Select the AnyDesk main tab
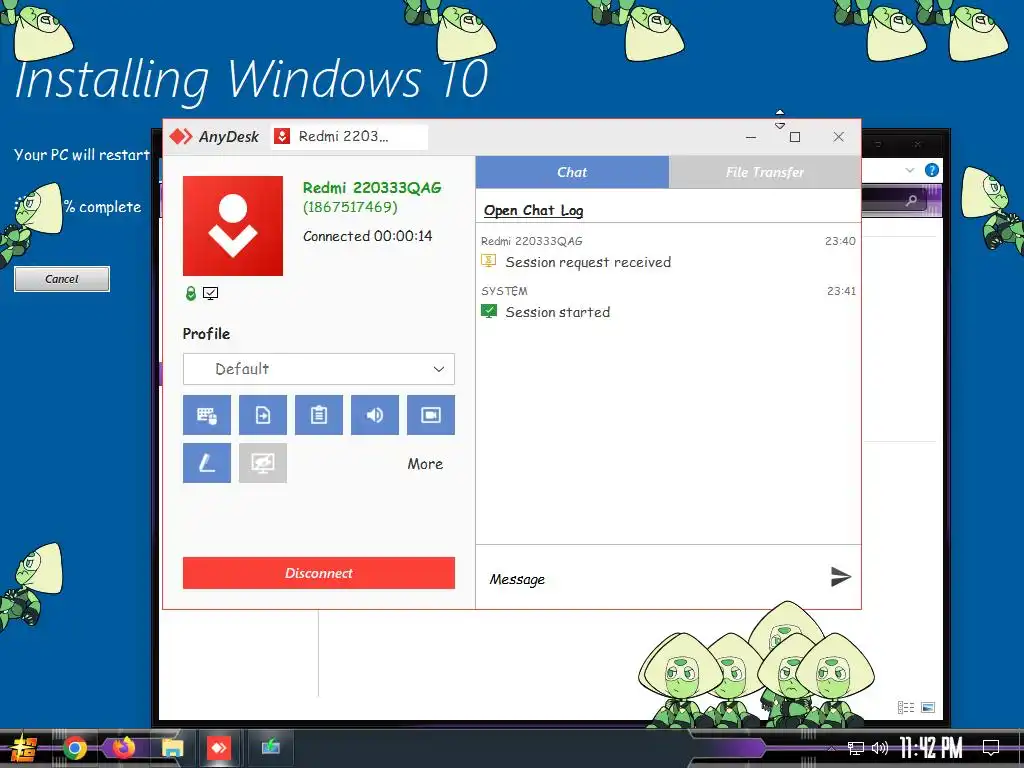 tap(214, 136)
